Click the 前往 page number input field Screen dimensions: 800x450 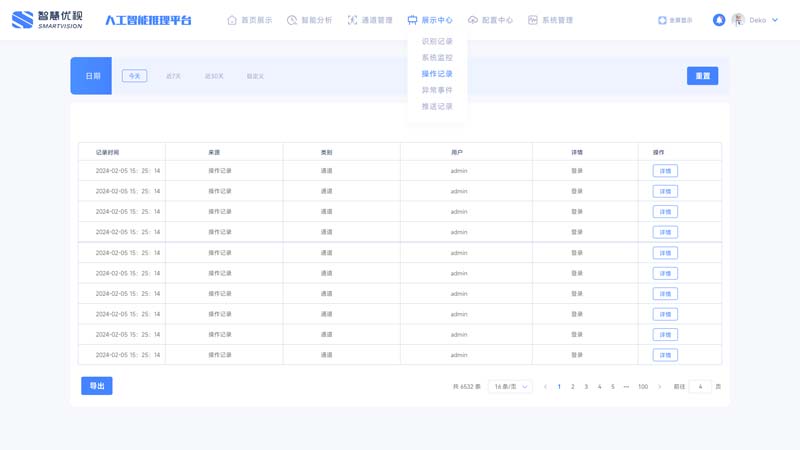[x=700, y=387]
